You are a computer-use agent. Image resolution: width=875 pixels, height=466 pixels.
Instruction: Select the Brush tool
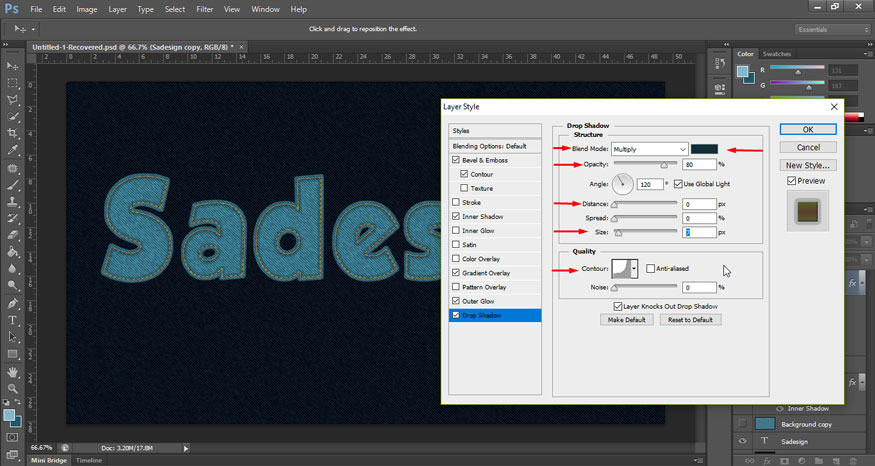[x=12, y=185]
